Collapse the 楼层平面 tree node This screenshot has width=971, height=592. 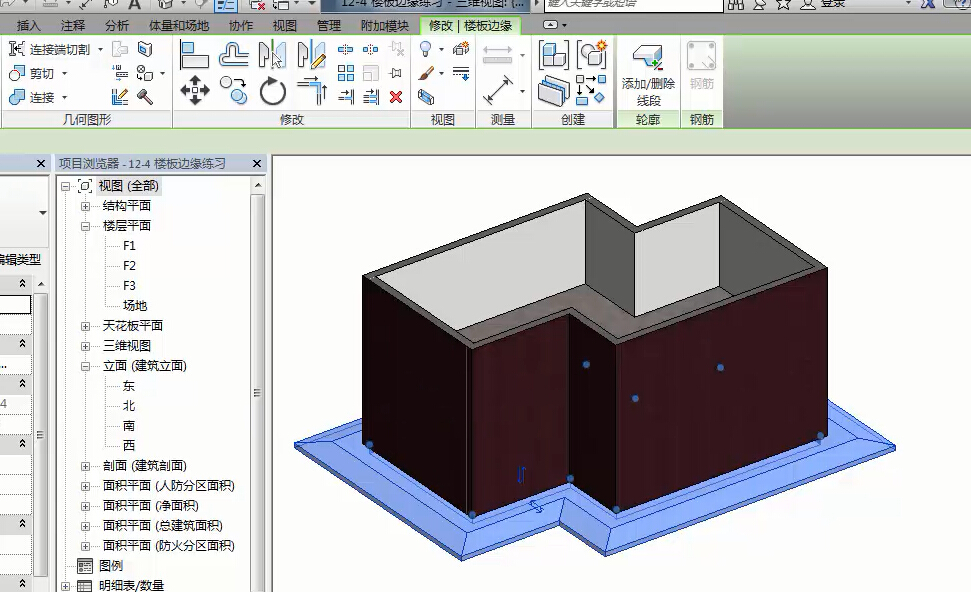click(x=86, y=226)
